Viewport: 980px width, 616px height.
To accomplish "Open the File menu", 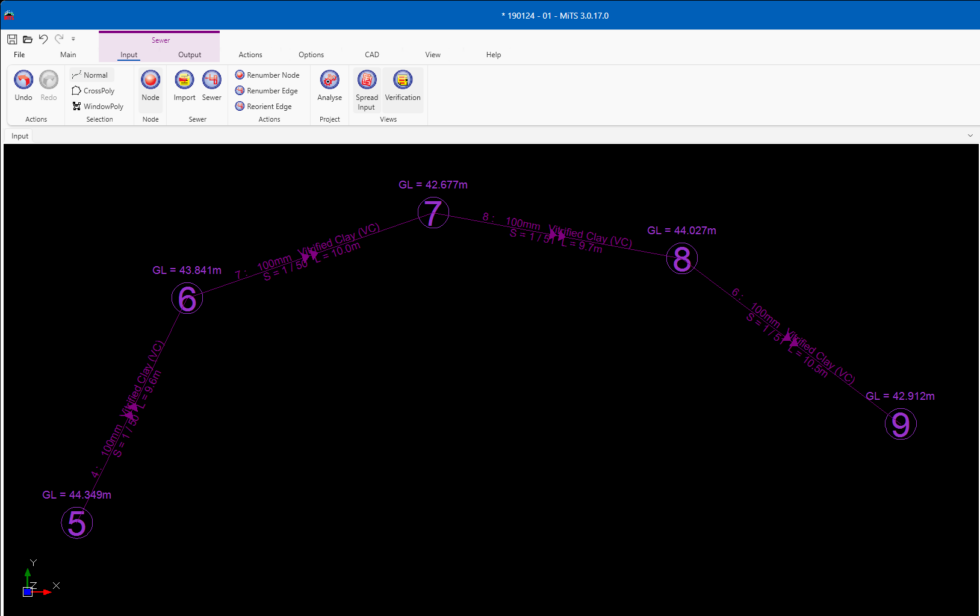I will pyautogui.click(x=19, y=55).
